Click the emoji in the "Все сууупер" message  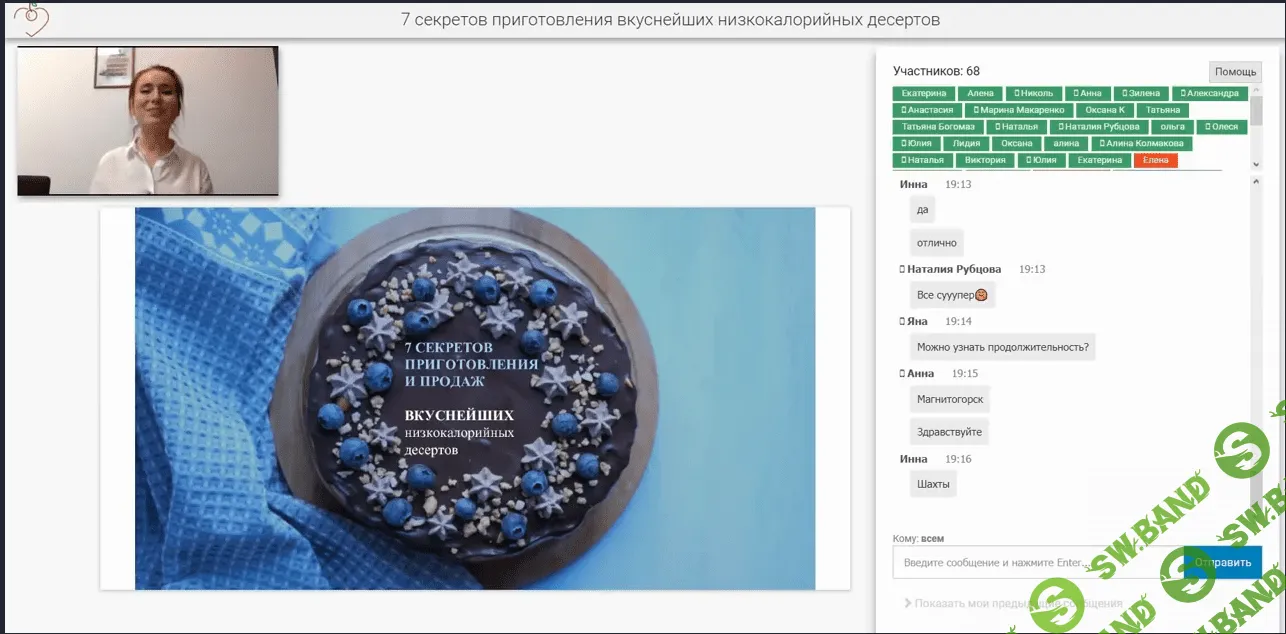coord(982,295)
